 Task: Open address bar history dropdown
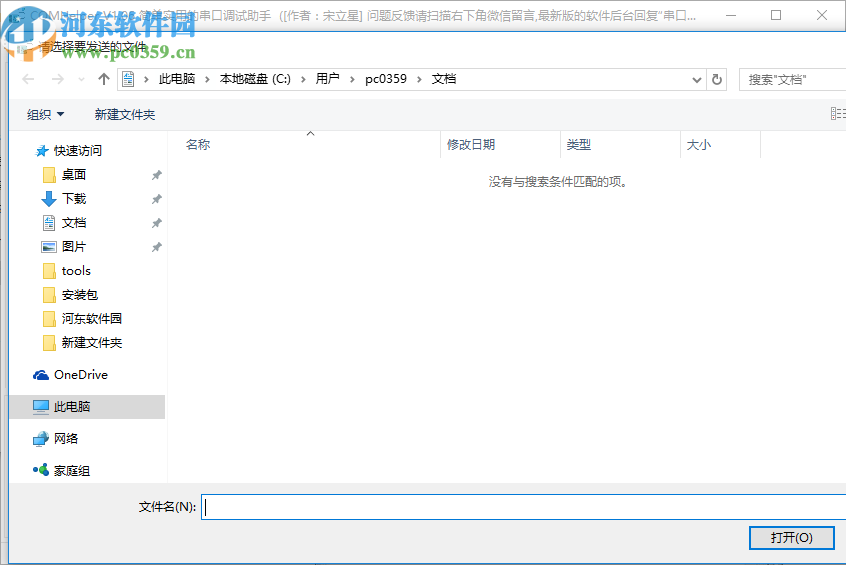[x=697, y=80]
